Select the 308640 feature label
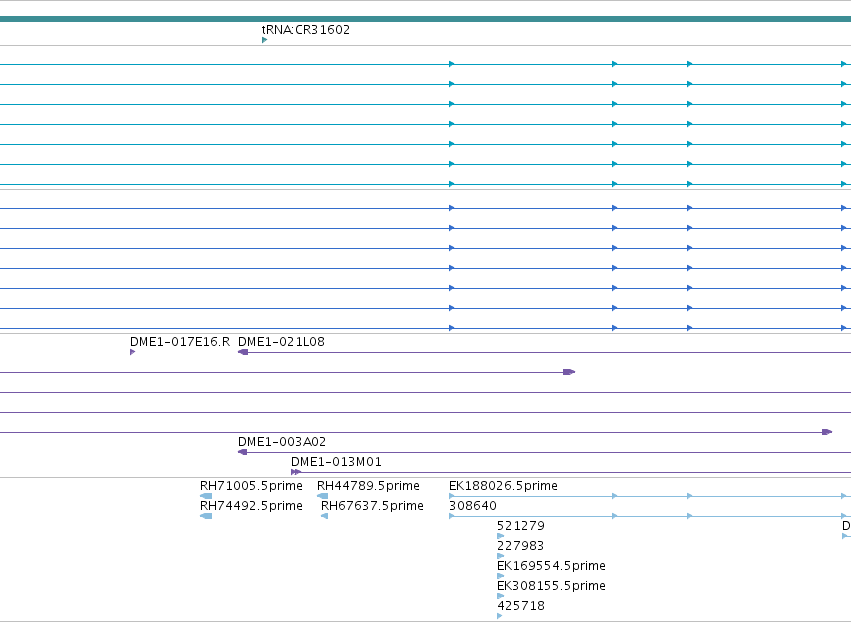The image size is (851, 622). (x=473, y=505)
